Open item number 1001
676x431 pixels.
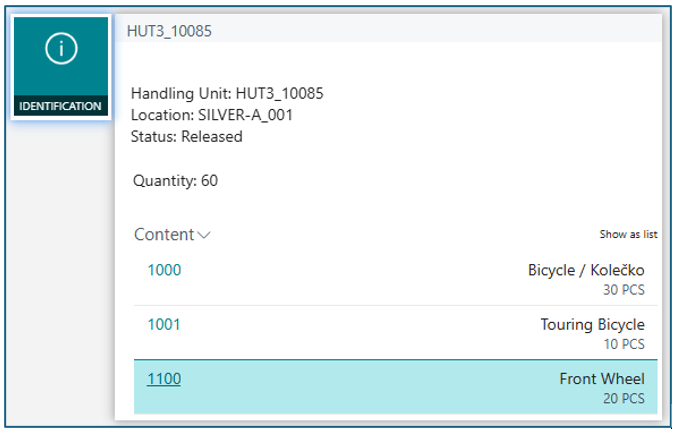click(164, 324)
